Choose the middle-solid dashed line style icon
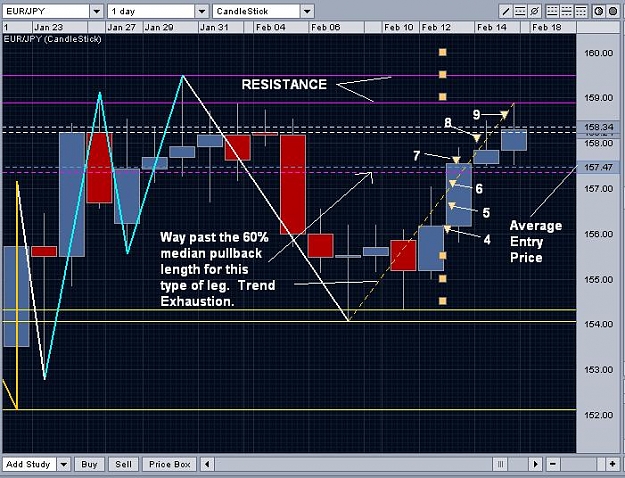The width and height of the screenshot is (625, 478). [x=566, y=11]
